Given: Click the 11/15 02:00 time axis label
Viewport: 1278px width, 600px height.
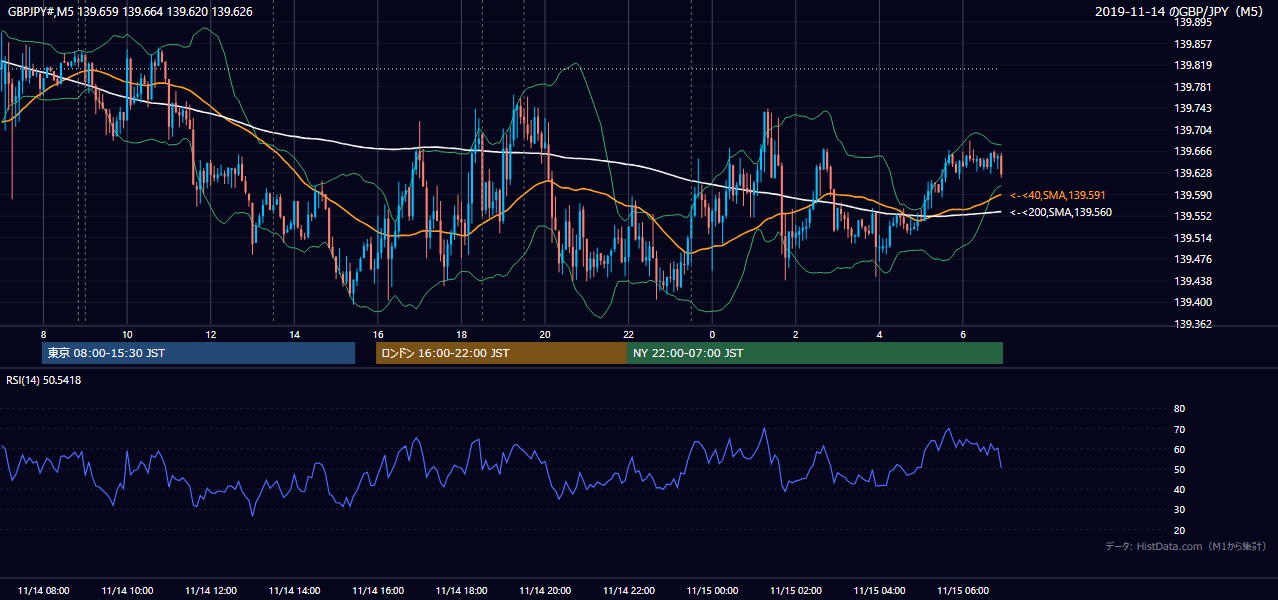Looking at the screenshot, I should click(795, 591).
